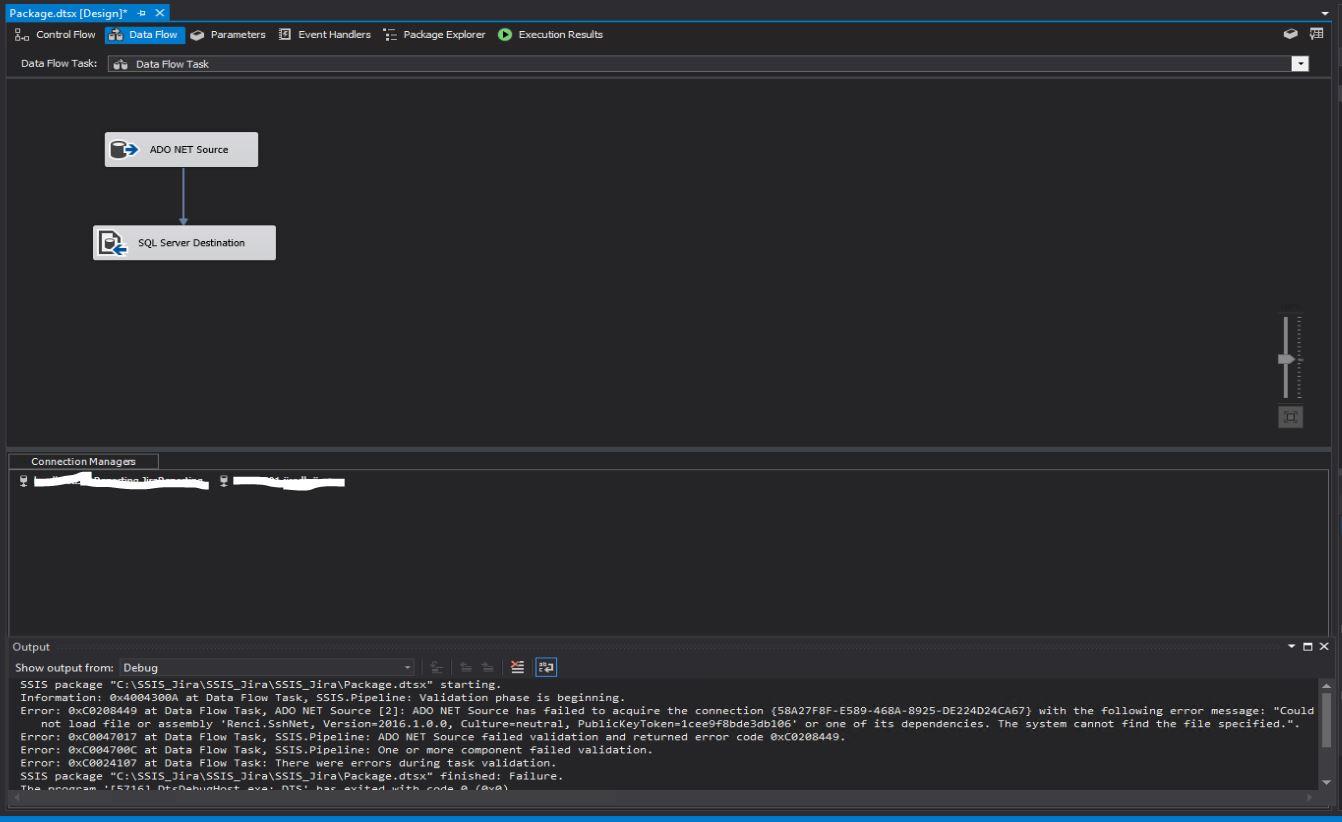The image size is (1342, 822).
Task: Open the Package Explorer tab
Action: [x=435, y=35]
